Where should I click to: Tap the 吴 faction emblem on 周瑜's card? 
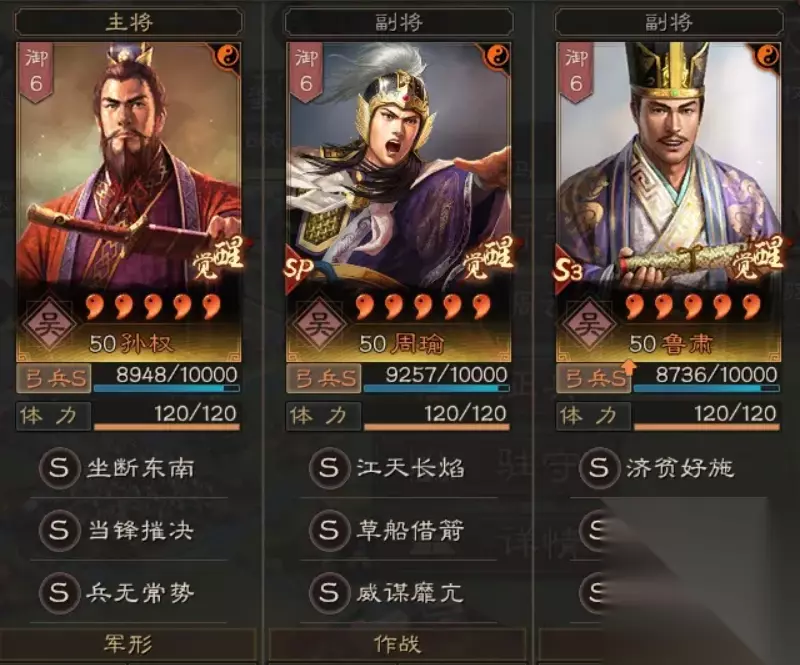pyautogui.click(x=319, y=324)
